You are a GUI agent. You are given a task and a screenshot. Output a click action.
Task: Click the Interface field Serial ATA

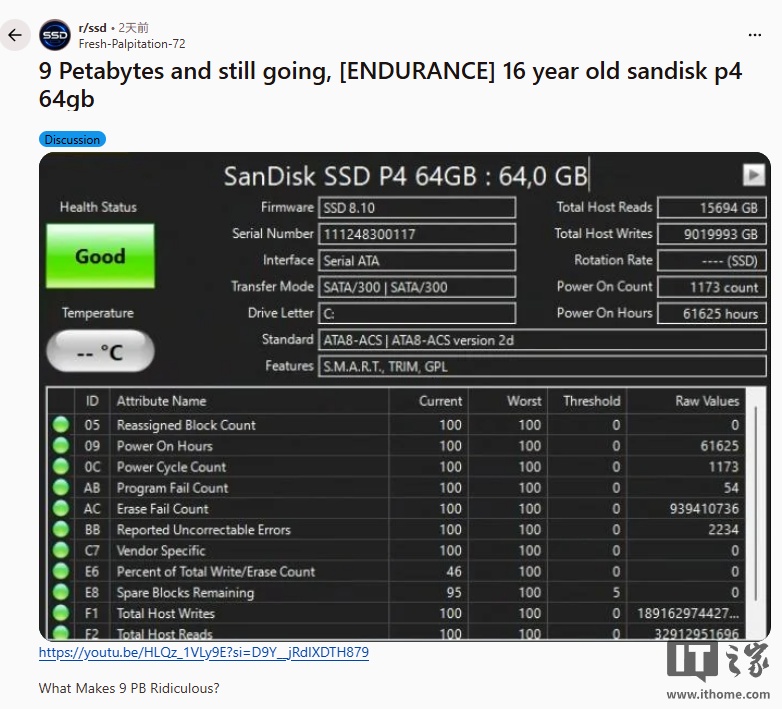click(417, 260)
